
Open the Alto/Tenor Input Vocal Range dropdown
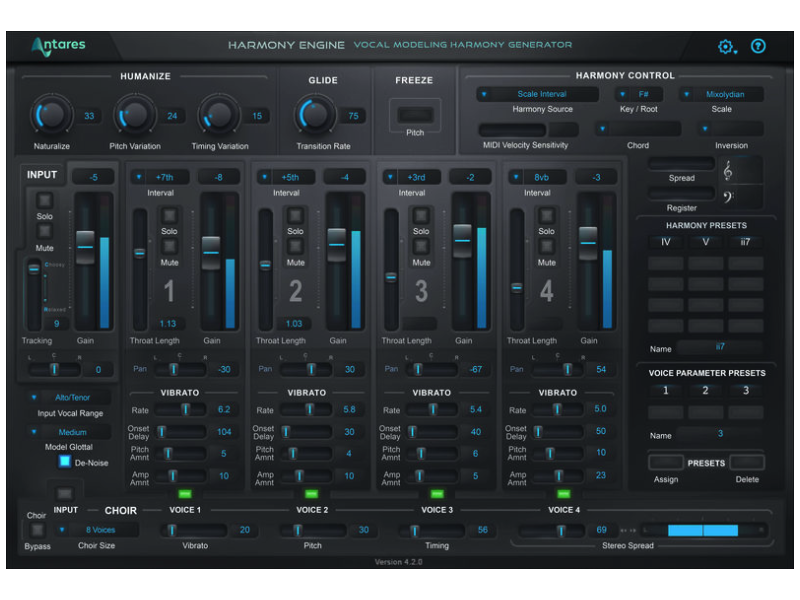click(68, 397)
